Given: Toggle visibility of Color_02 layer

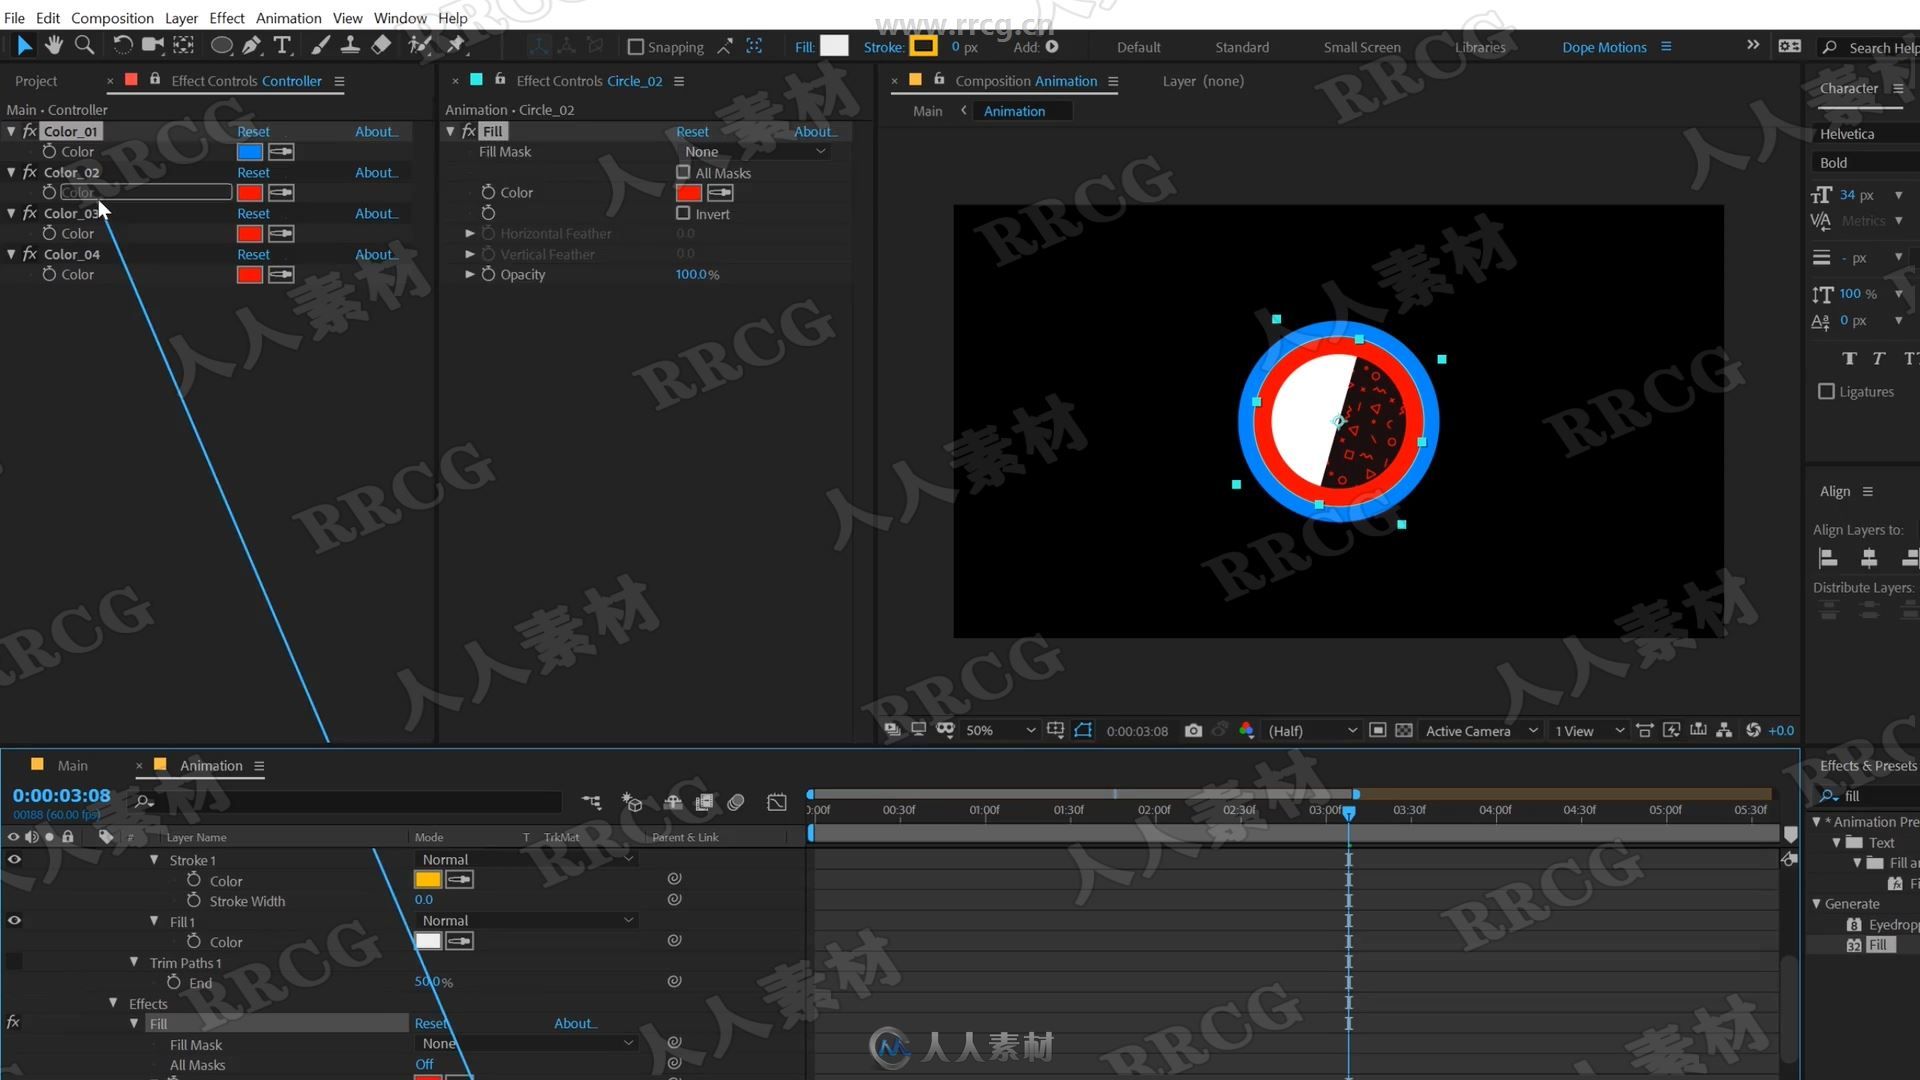Looking at the screenshot, I should pos(29,171).
